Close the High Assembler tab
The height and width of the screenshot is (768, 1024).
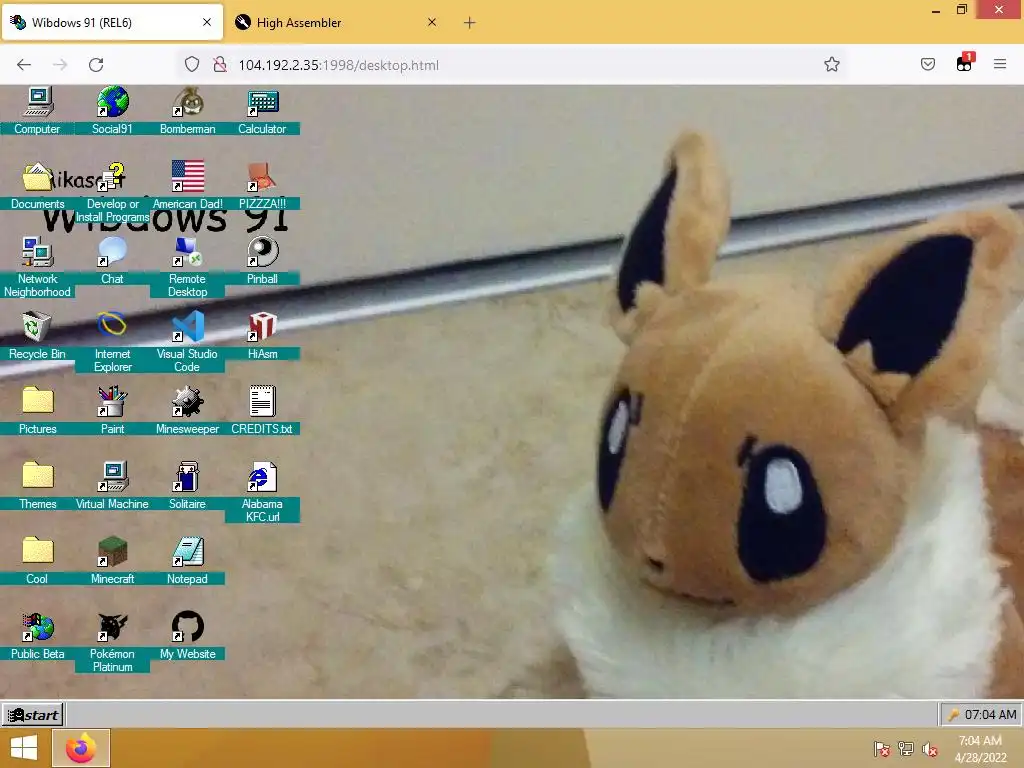tap(432, 22)
